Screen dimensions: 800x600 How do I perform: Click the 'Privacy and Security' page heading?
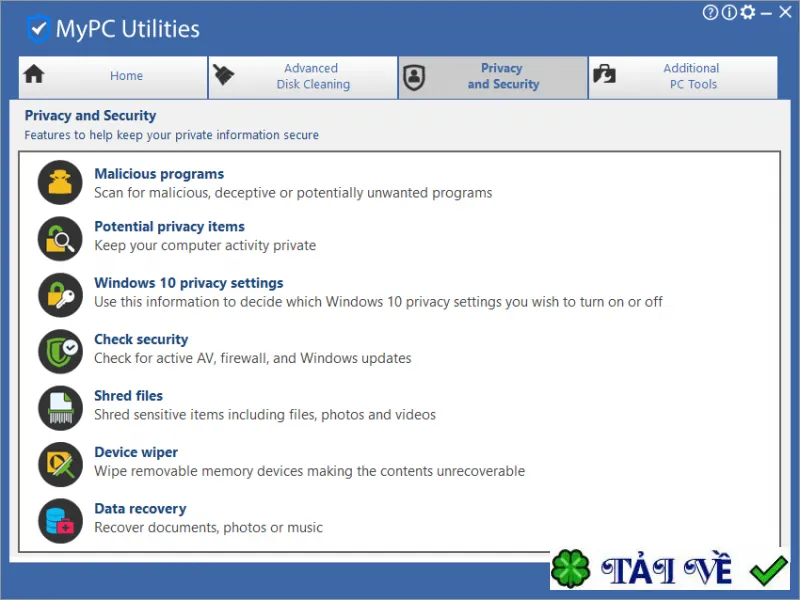coord(90,116)
